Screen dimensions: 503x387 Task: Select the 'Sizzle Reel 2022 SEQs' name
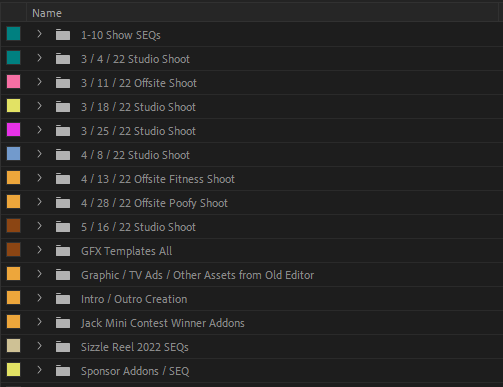tap(135, 347)
